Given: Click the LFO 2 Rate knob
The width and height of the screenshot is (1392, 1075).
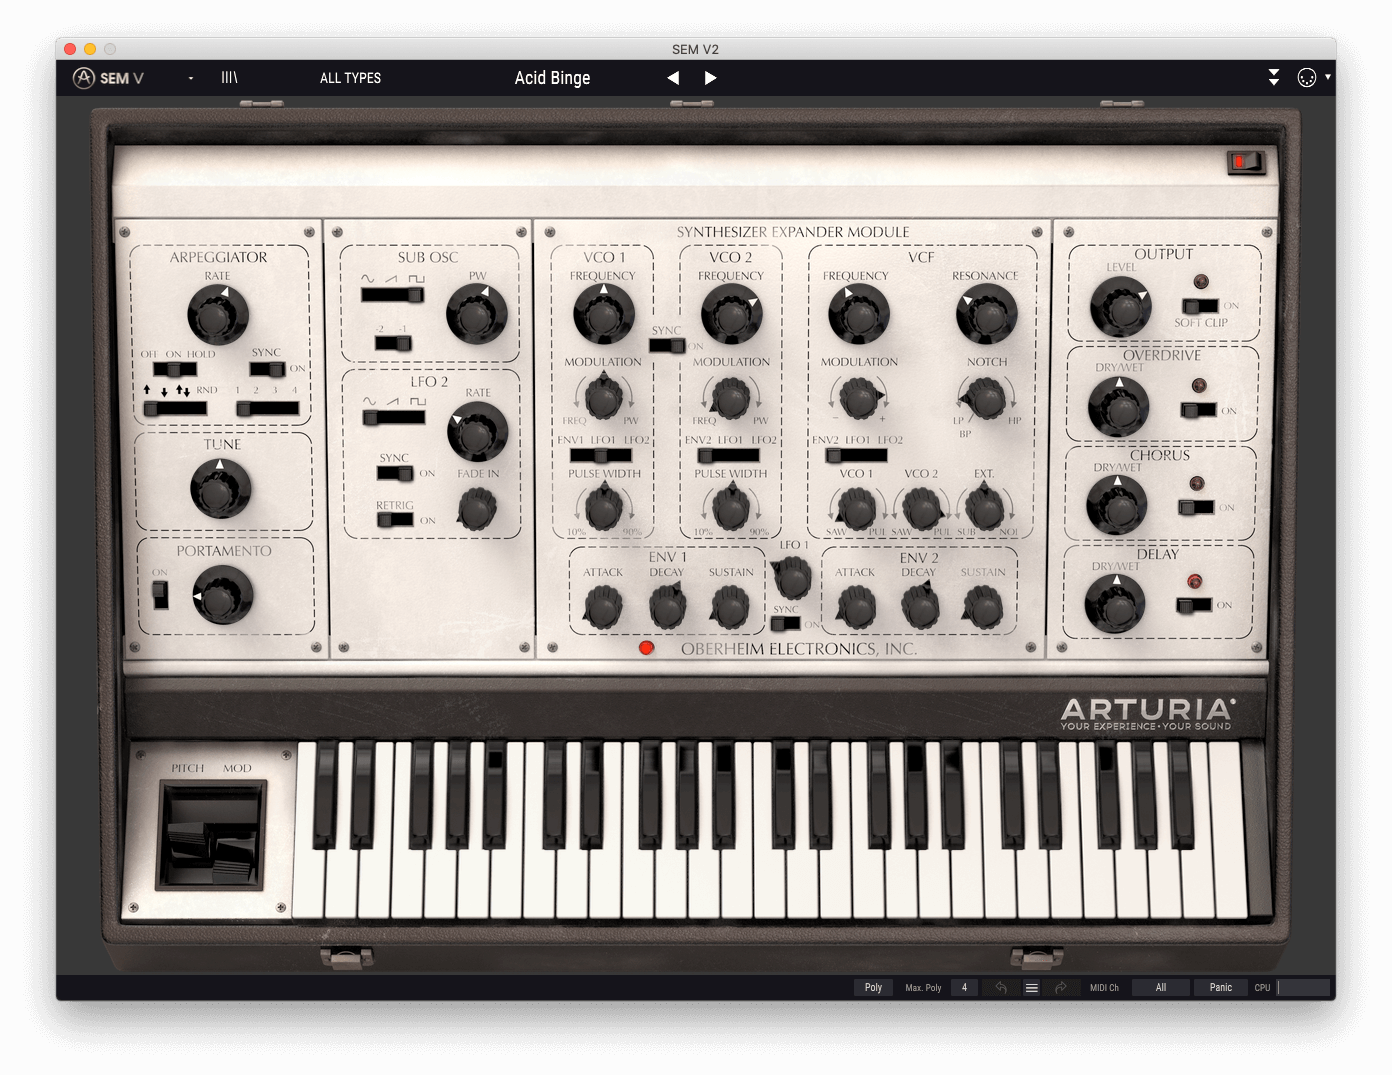Looking at the screenshot, I should tap(477, 433).
